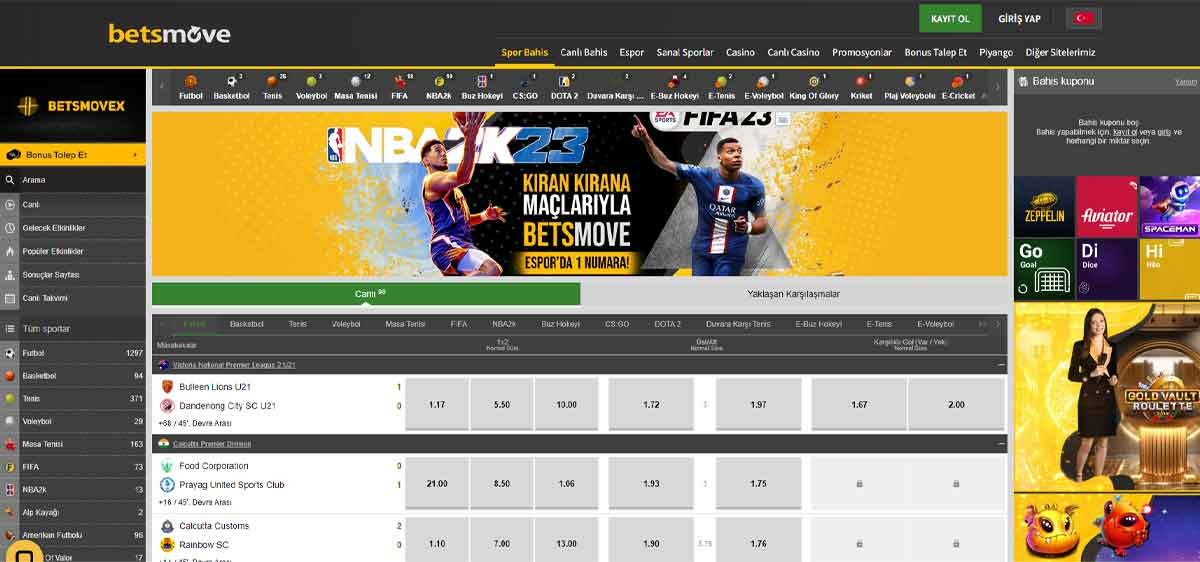
Task: Click the GİRİŞ YAP login button
Action: pos(1019,19)
